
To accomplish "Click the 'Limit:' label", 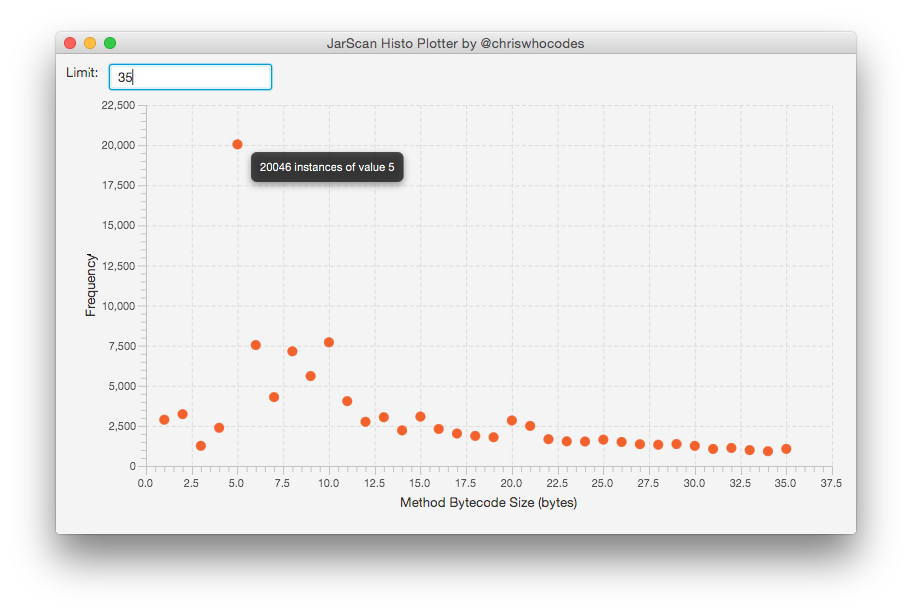I will 82,73.
